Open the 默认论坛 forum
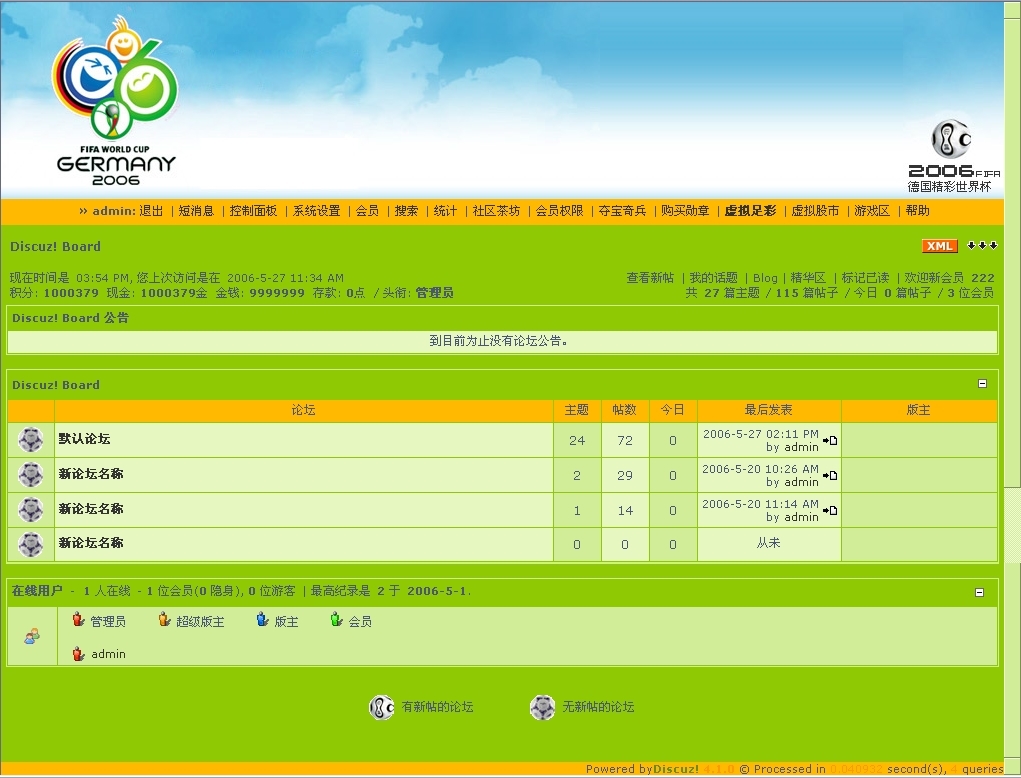 point(84,439)
